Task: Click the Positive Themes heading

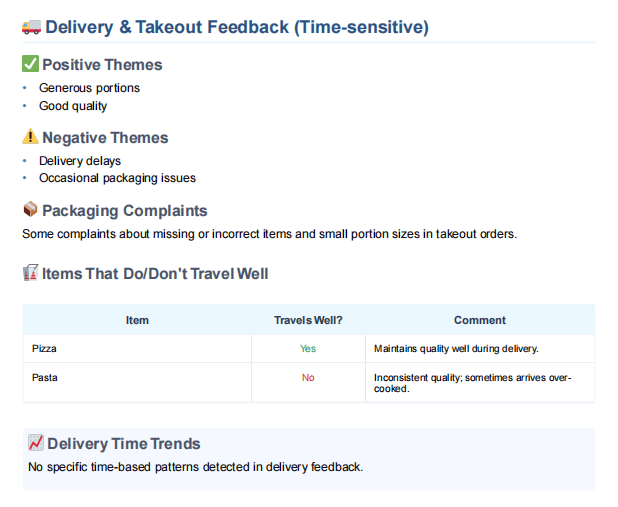Action: pyautogui.click(x=102, y=65)
